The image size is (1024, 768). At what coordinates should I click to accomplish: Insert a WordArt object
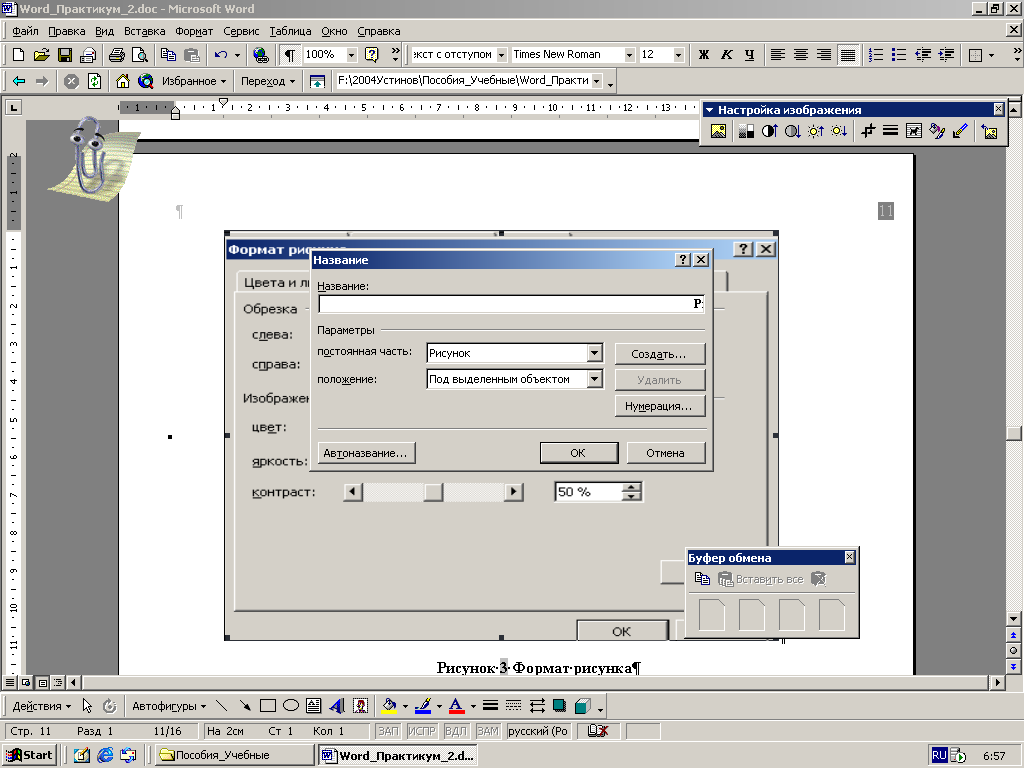point(337,706)
